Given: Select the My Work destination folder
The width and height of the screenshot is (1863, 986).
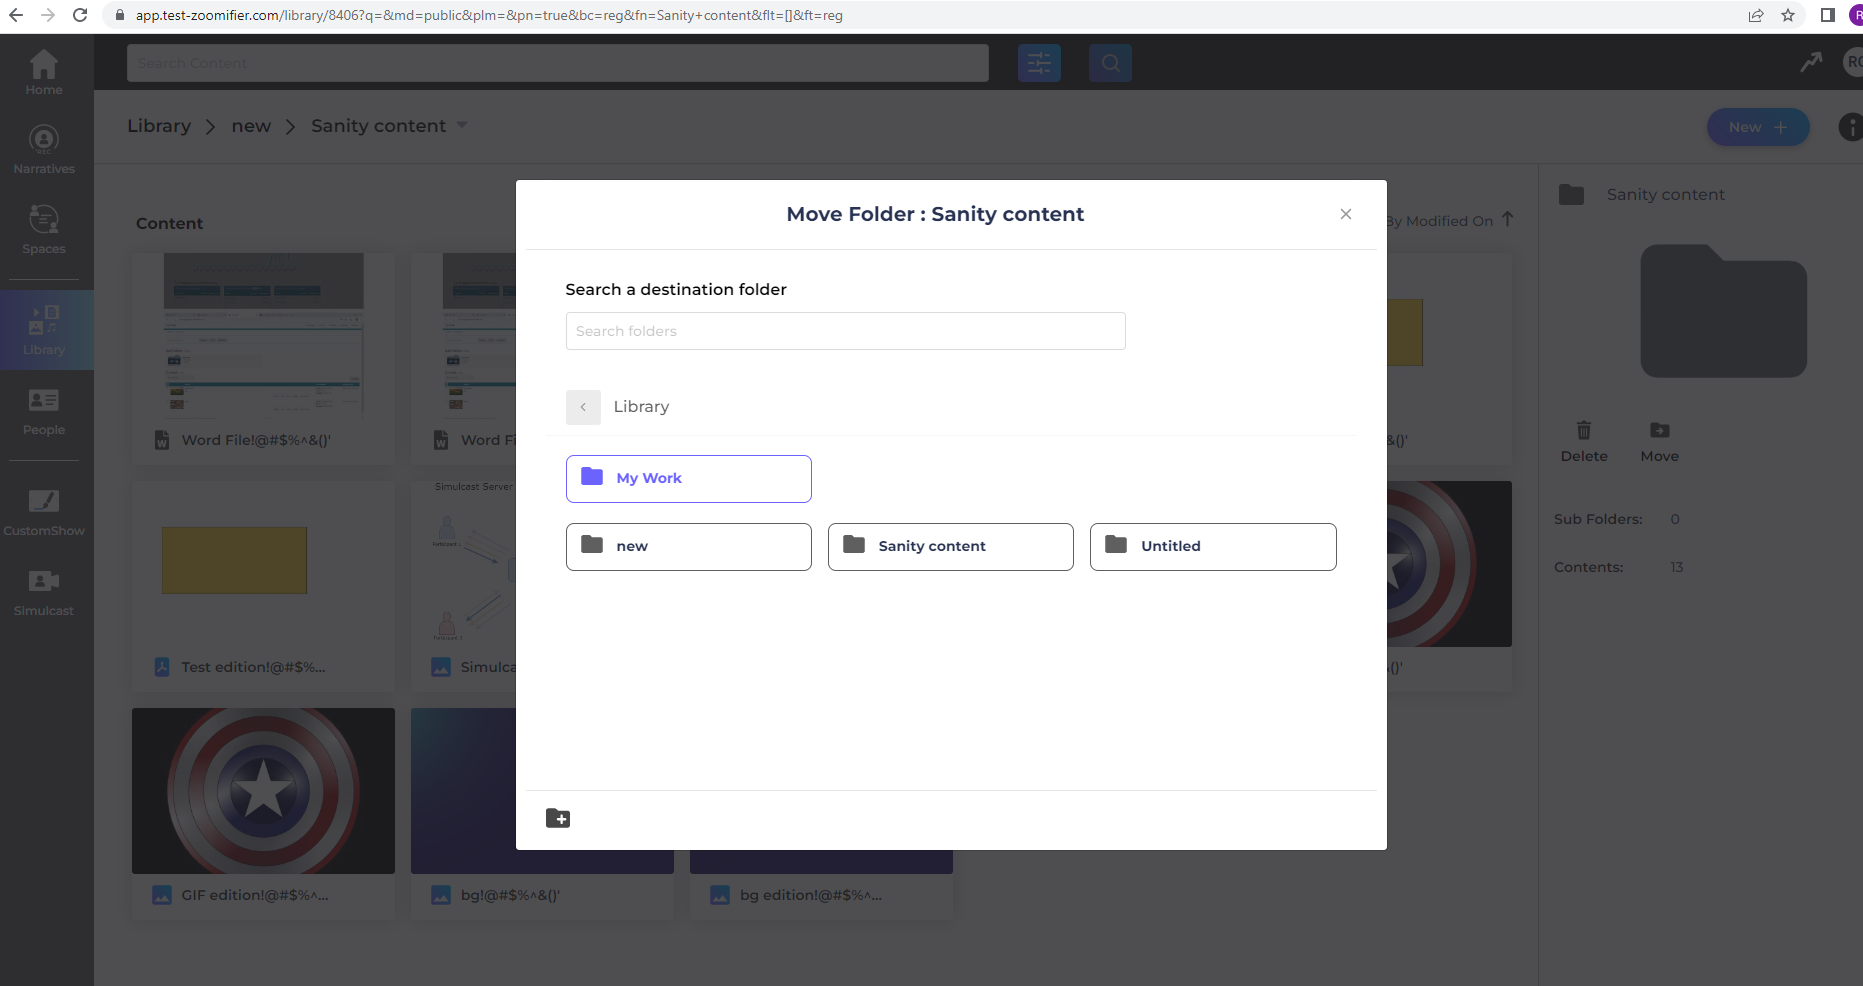Looking at the screenshot, I should coord(688,479).
